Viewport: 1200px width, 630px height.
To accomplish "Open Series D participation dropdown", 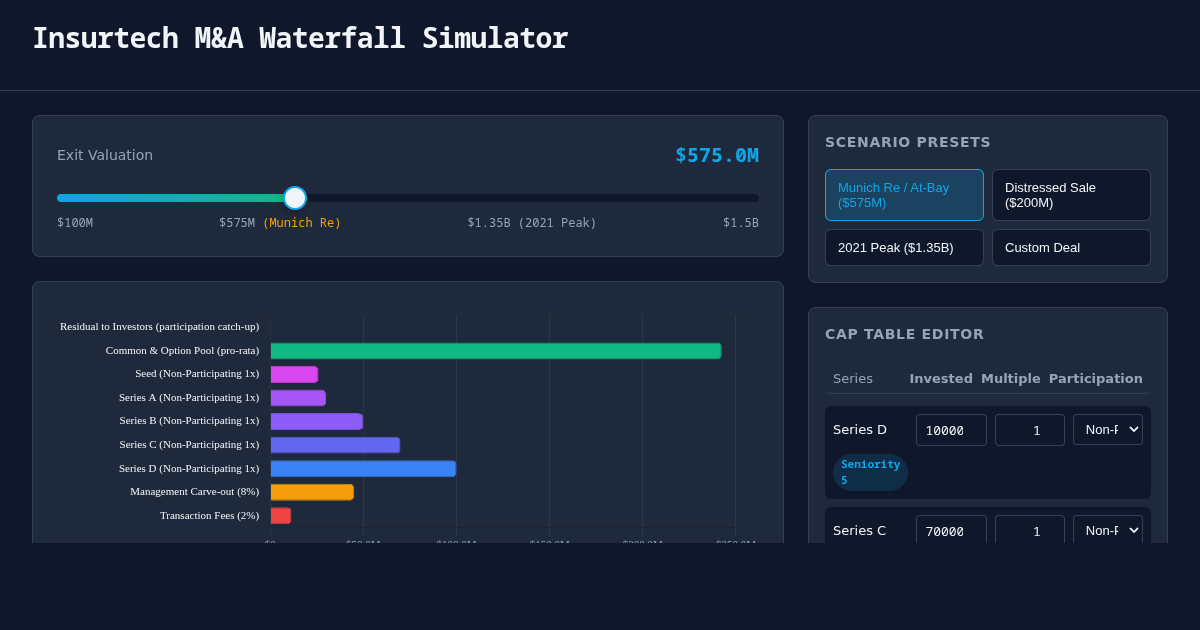I will tap(1108, 430).
